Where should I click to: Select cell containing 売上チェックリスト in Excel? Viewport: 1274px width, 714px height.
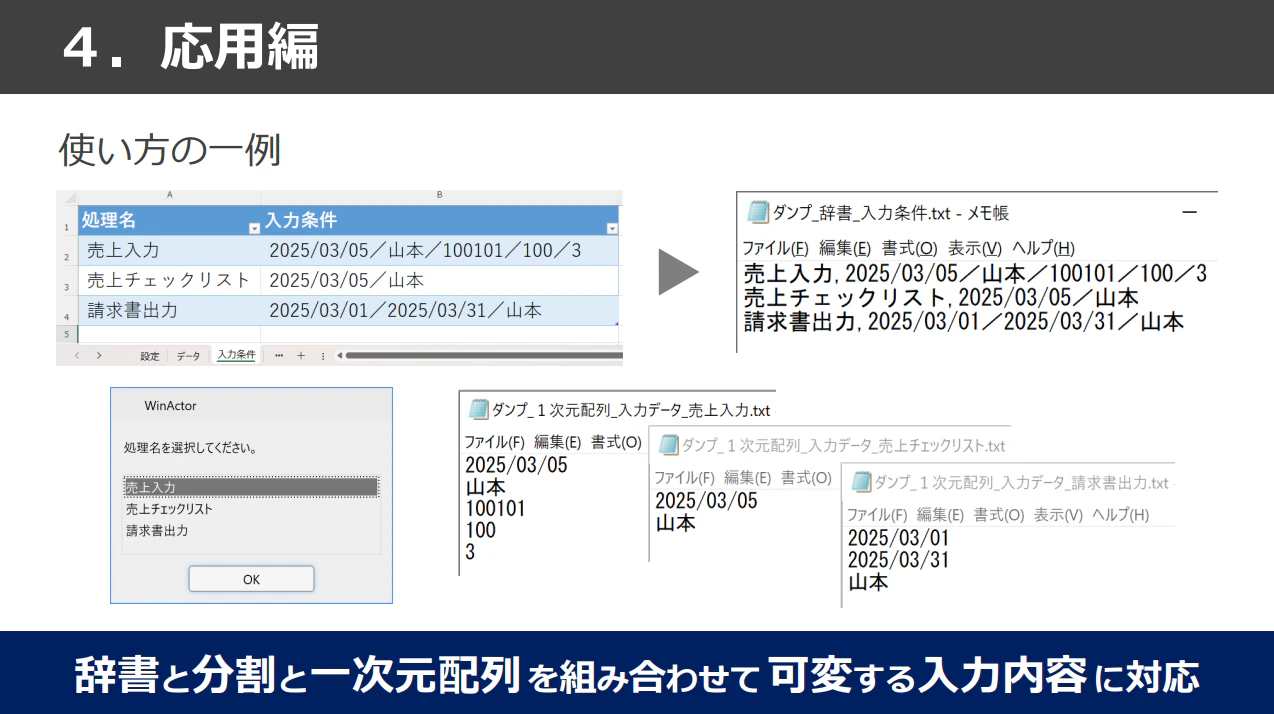coord(169,280)
